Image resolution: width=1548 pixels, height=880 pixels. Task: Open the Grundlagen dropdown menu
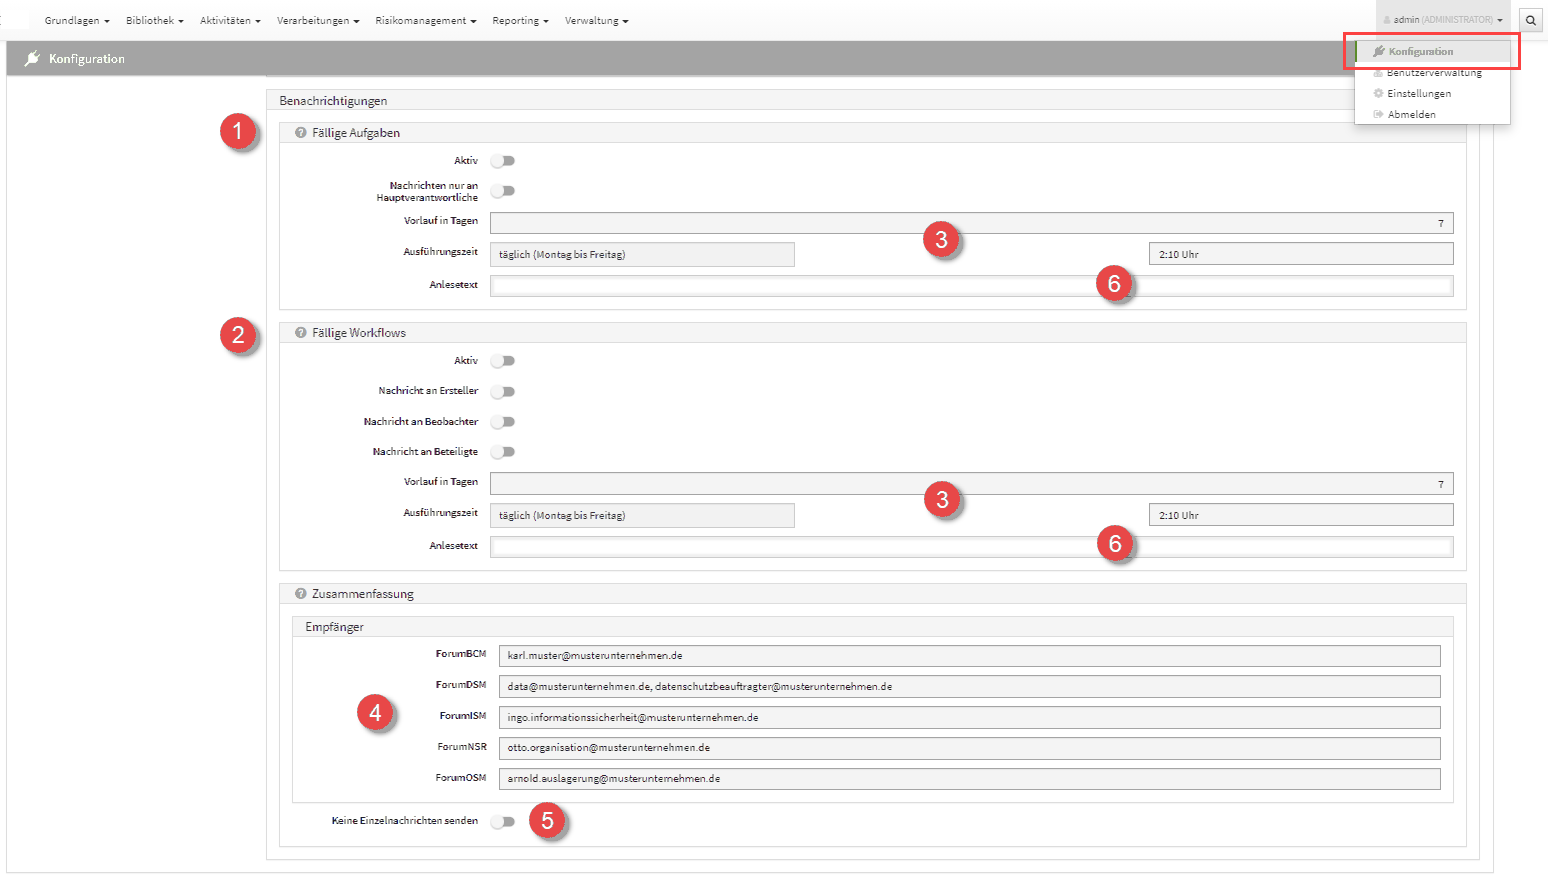click(77, 21)
